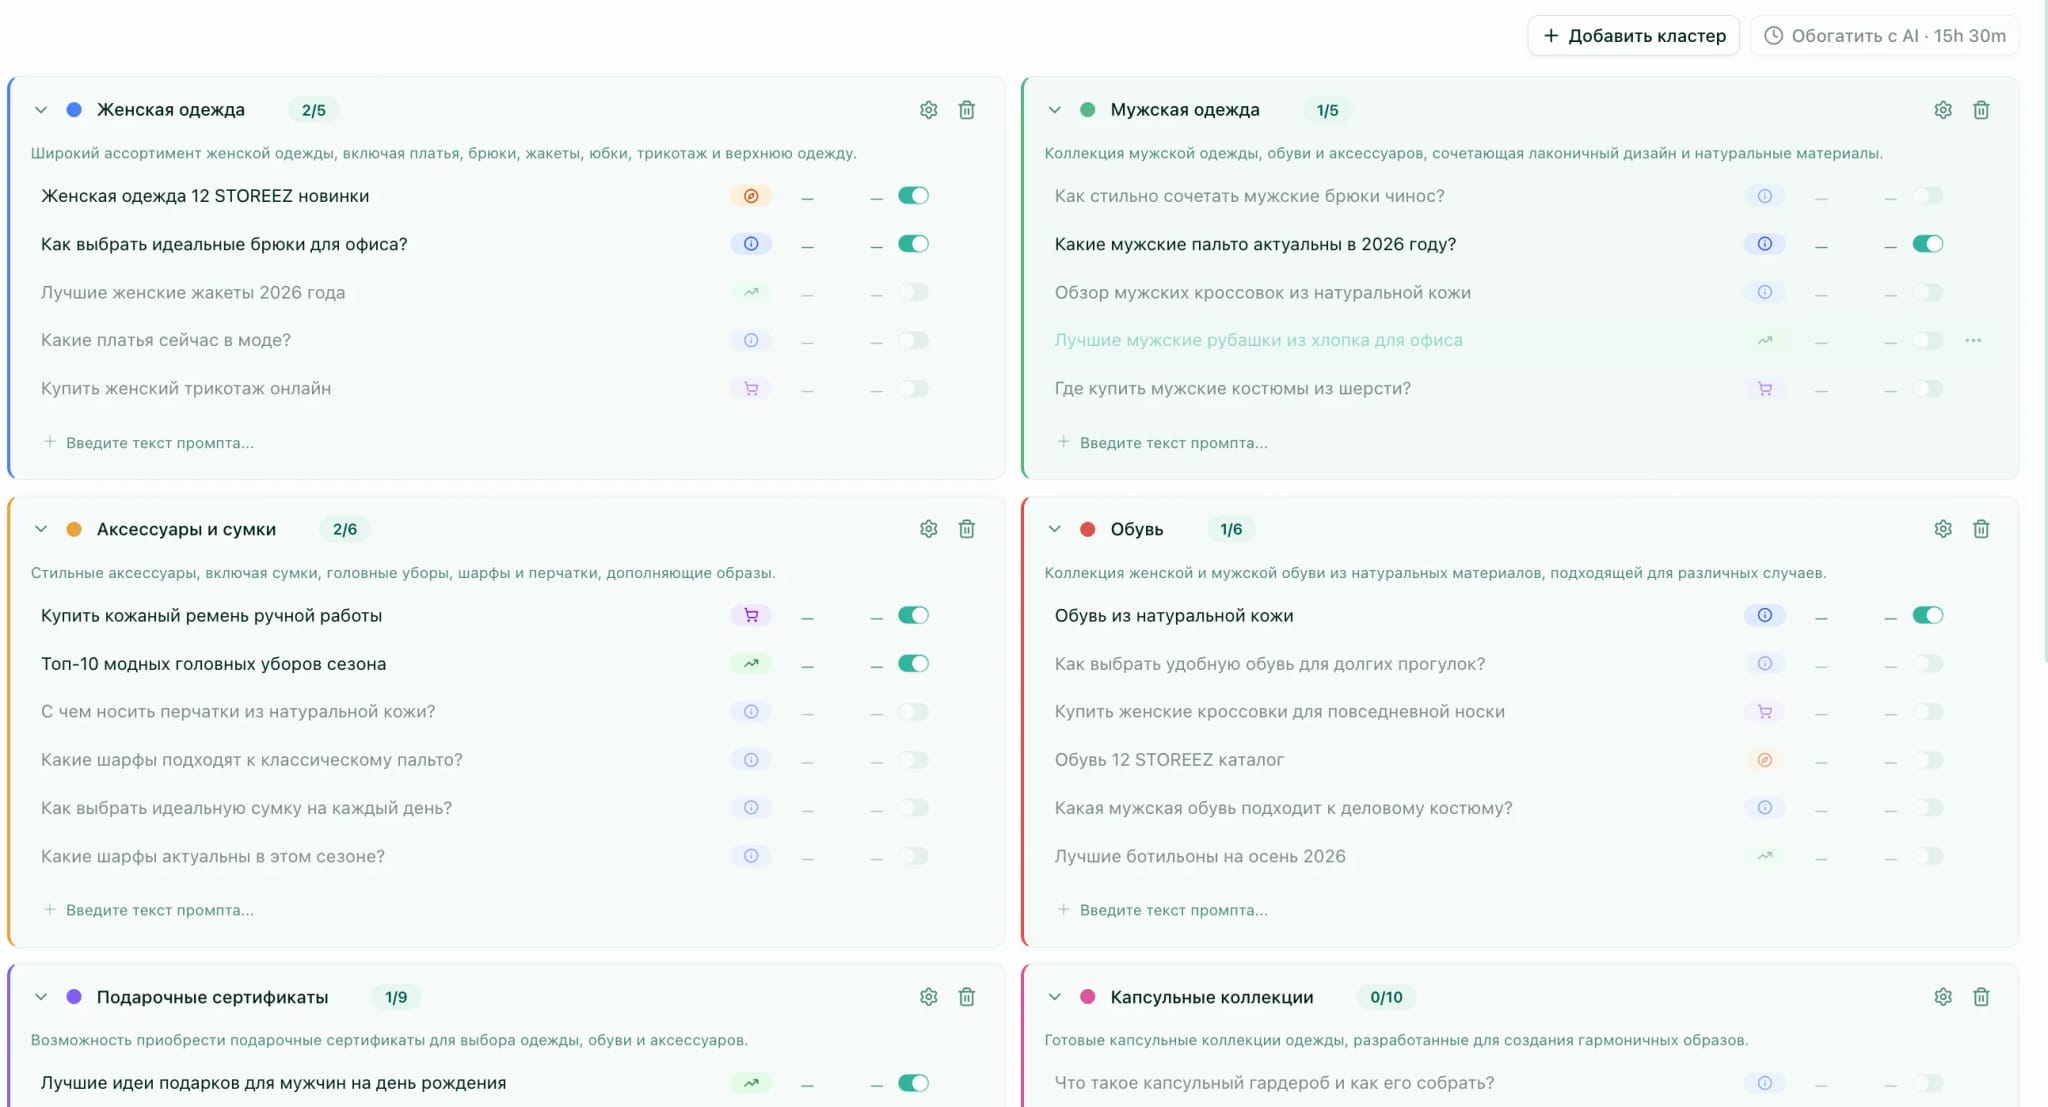The height and width of the screenshot is (1107, 2048).
Task: Click the orange brand icon near Женская одежда 12 STOREEZ новинки
Action: pyautogui.click(x=751, y=196)
